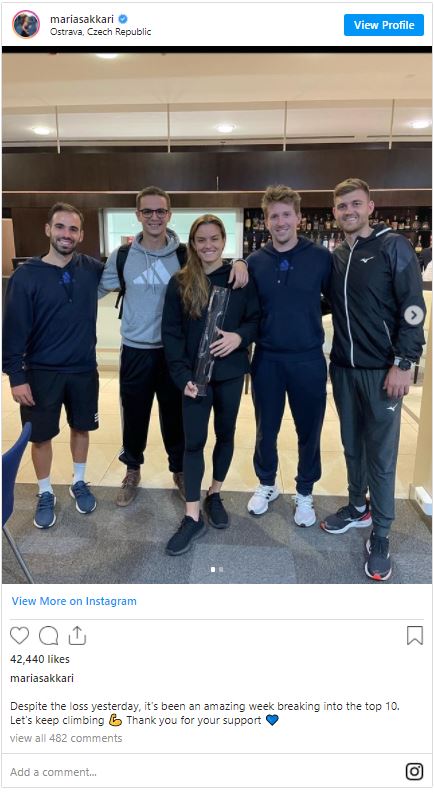
Task: Save post with bookmark icon
Action: coord(415,635)
